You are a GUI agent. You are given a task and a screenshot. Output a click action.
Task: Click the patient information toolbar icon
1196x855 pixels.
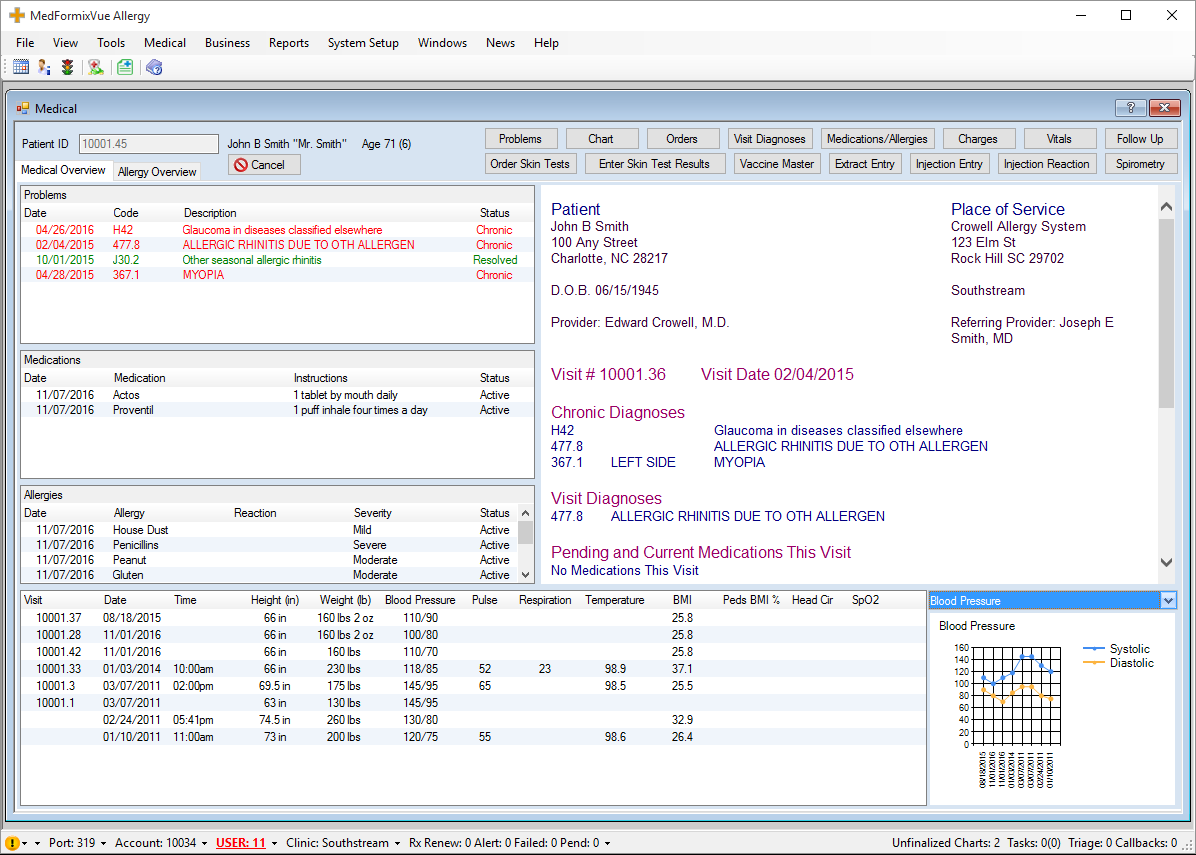pos(44,68)
